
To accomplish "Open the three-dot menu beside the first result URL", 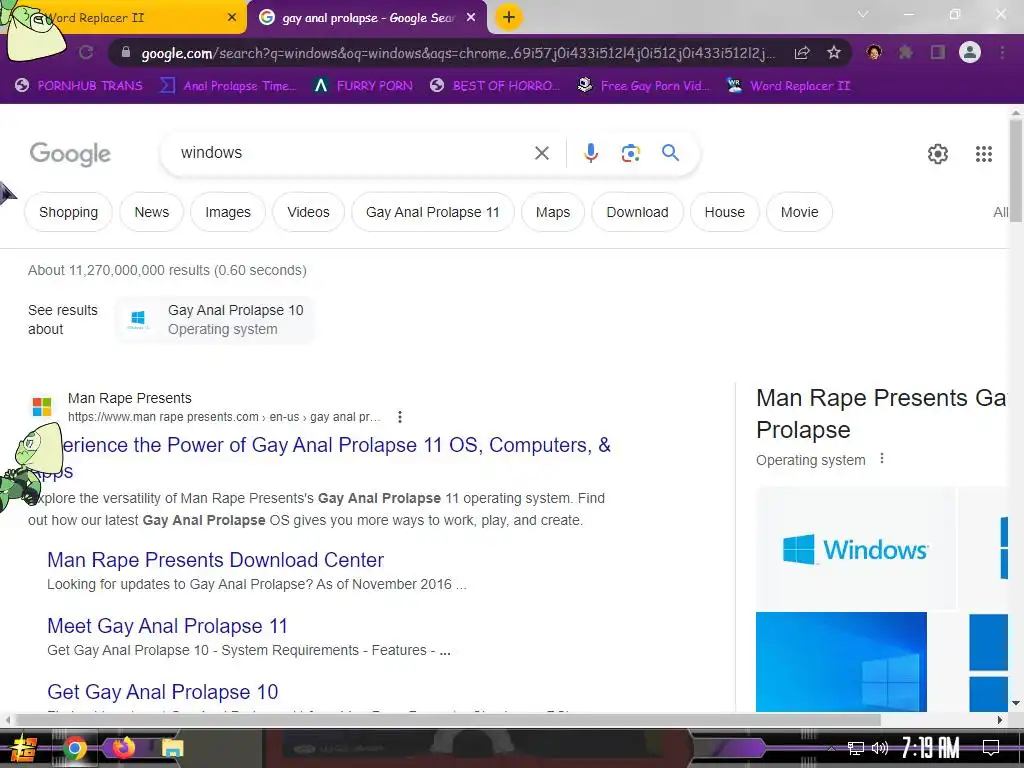I will [400, 417].
